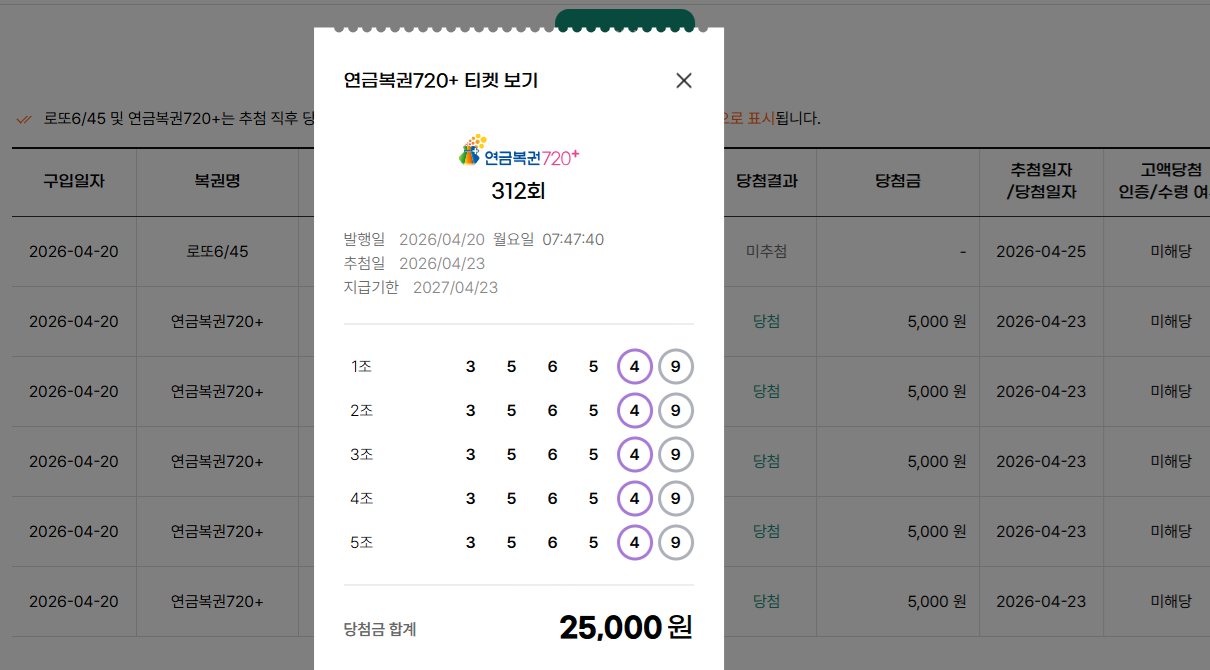Select the purple-circled 4 in the 3조 row
This screenshot has height=670, width=1210.
coord(635,455)
